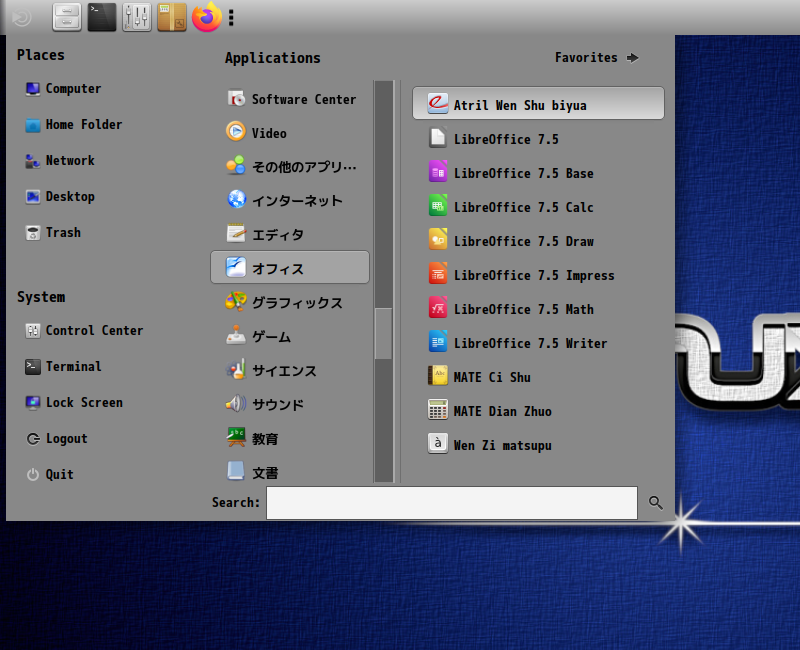Select ゲーム category
The width and height of the screenshot is (800, 650).
point(290,337)
